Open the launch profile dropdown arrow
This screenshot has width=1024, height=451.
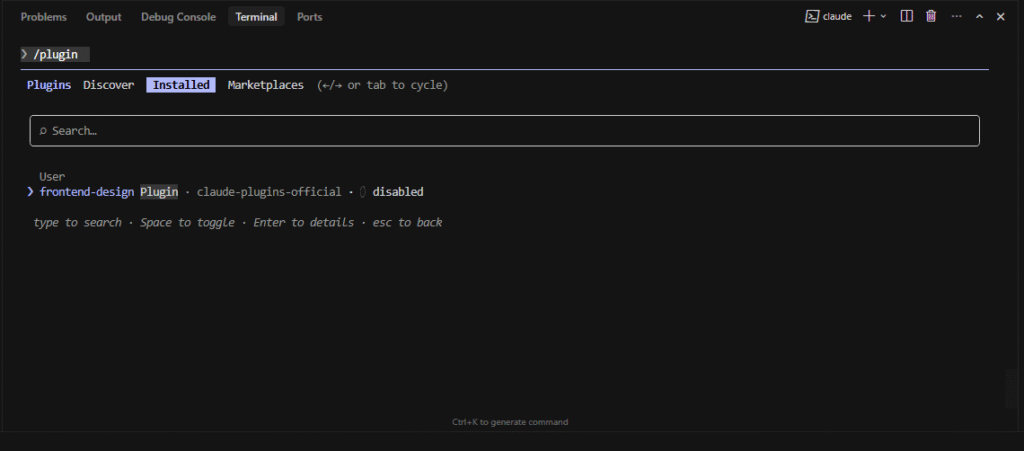[x=883, y=16]
